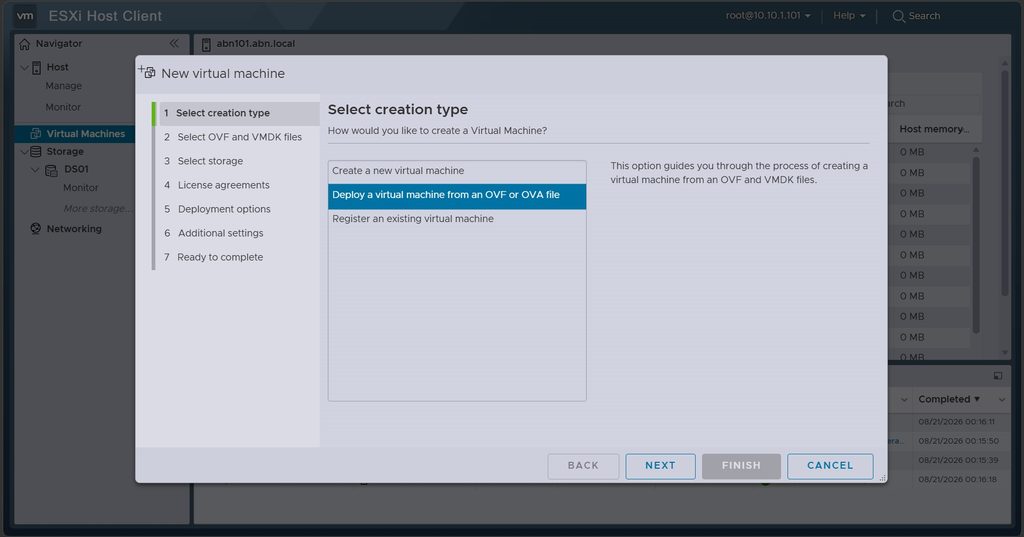Open the root@10.10.1.101 user dropdown
The width and height of the screenshot is (1024, 537).
click(x=768, y=16)
